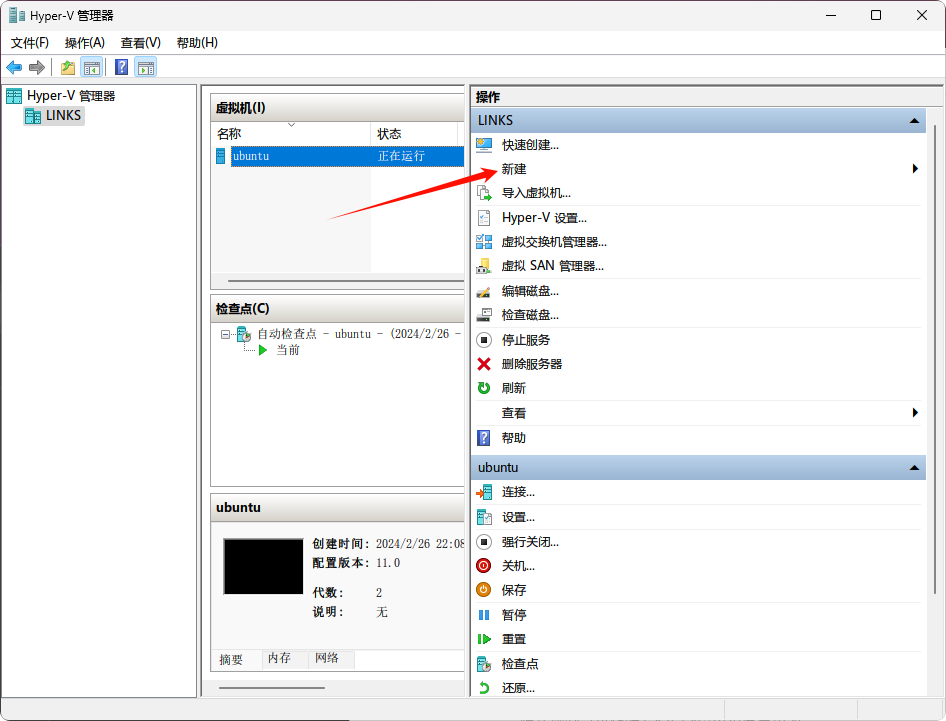Open the 操作(A) menu
Viewport: 946px width, 721px height.
point(85,43)
